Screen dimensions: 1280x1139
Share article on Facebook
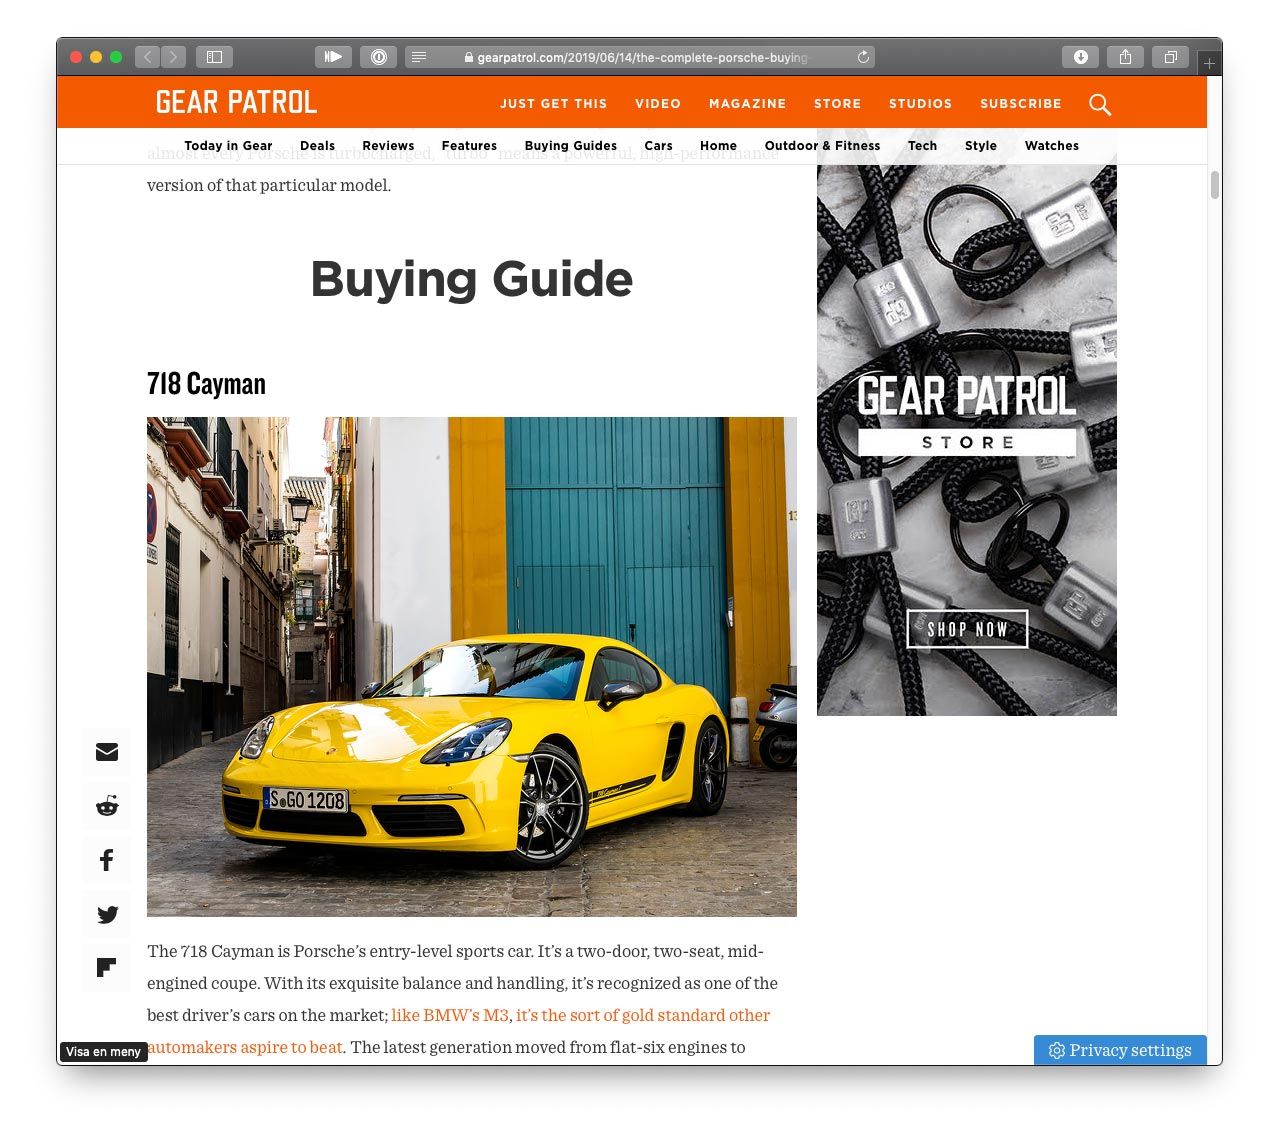point(107,860)
